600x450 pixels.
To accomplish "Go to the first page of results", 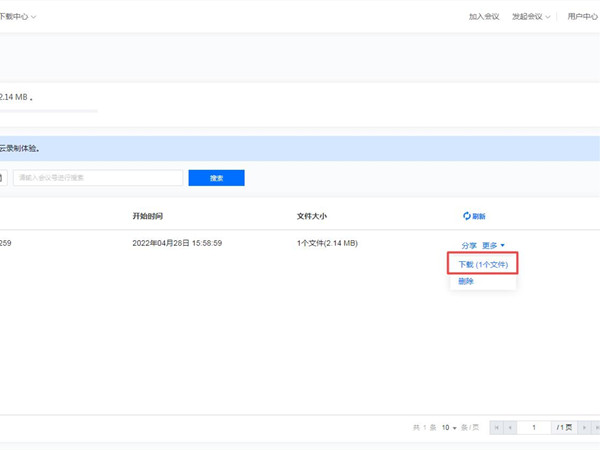I will [496, 427].
